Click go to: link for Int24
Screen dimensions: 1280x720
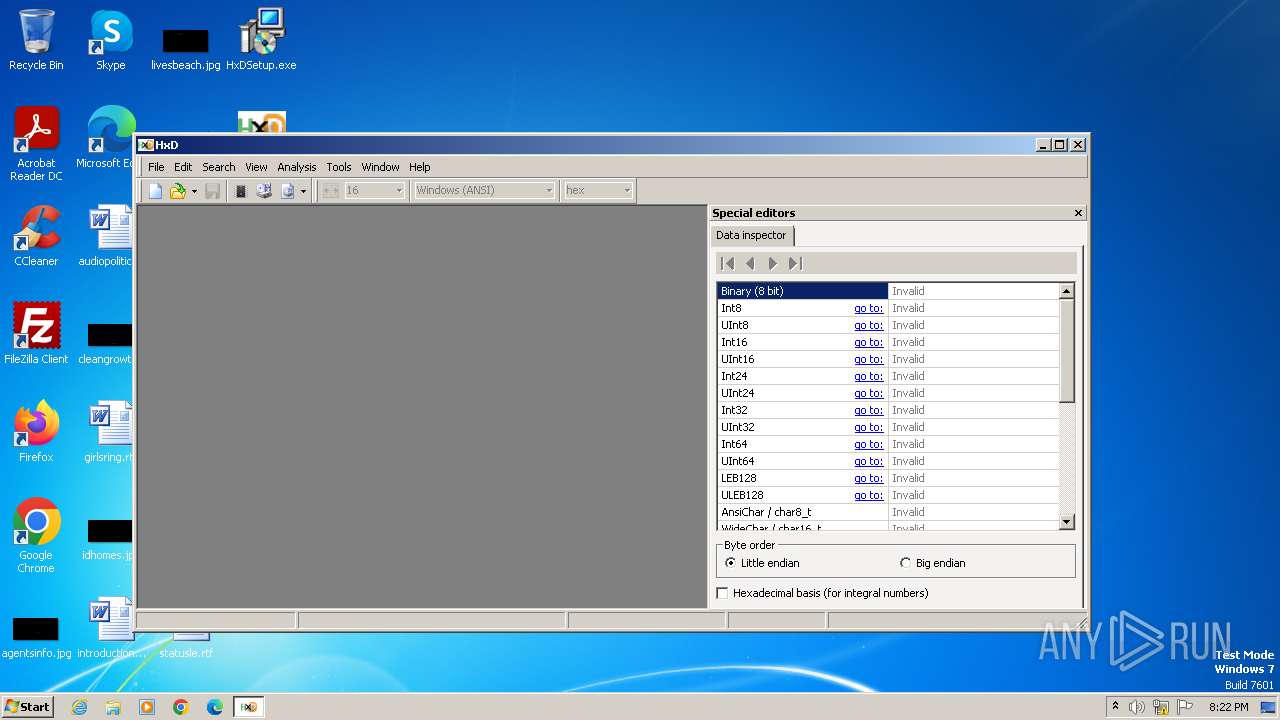point(868,376)
